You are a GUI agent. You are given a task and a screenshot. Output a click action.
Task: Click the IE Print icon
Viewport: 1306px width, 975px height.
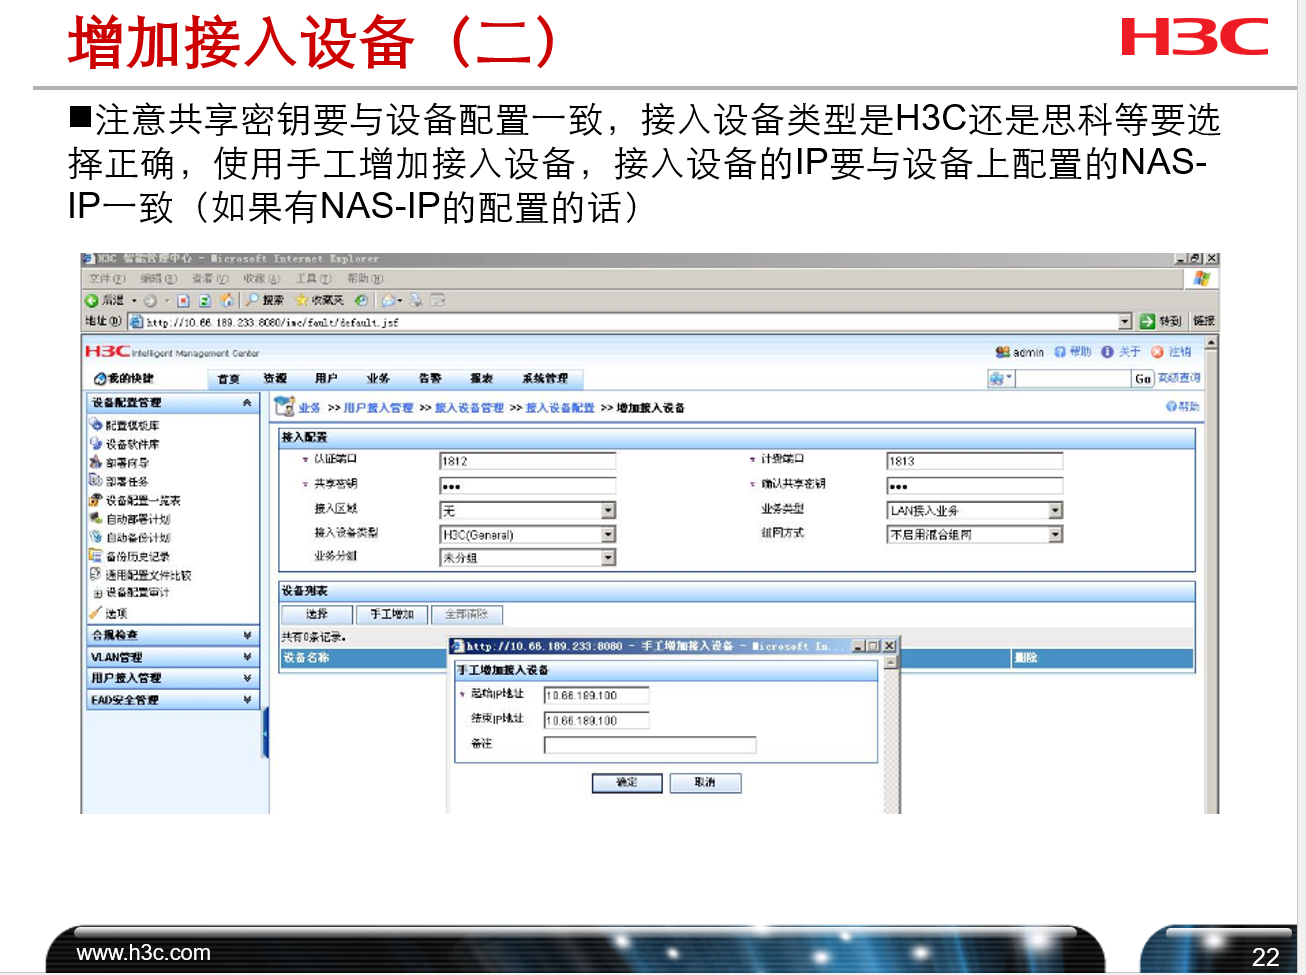pyautogui.click(x=416, y=300)
